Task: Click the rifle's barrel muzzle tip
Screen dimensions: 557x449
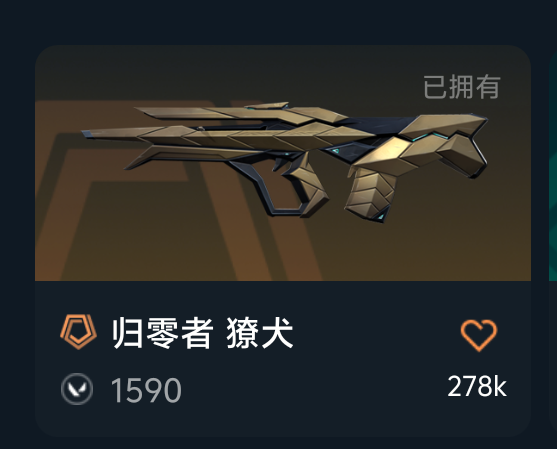Action: [87, 134]
